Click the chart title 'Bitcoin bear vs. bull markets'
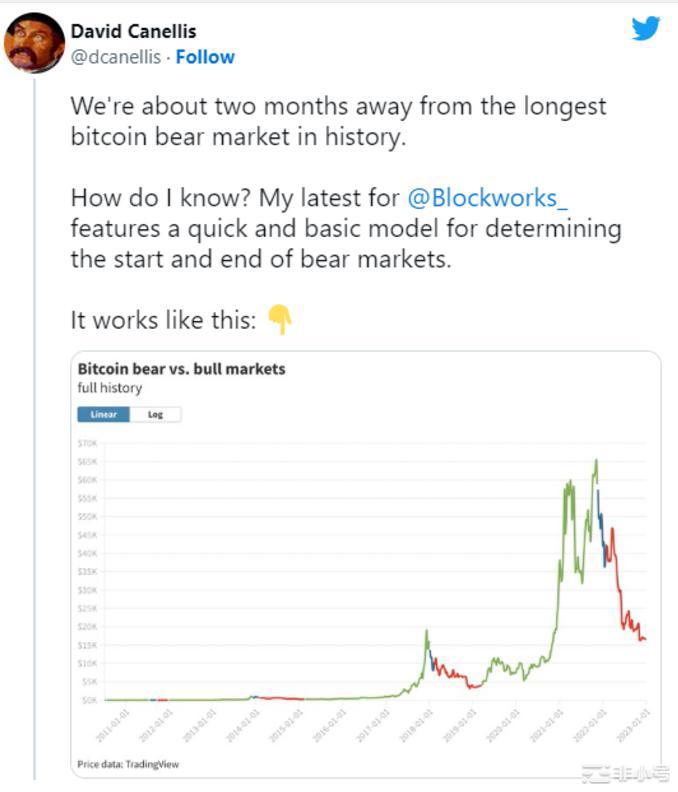This screenshot has width=678, height=792. tap(181, 369)
